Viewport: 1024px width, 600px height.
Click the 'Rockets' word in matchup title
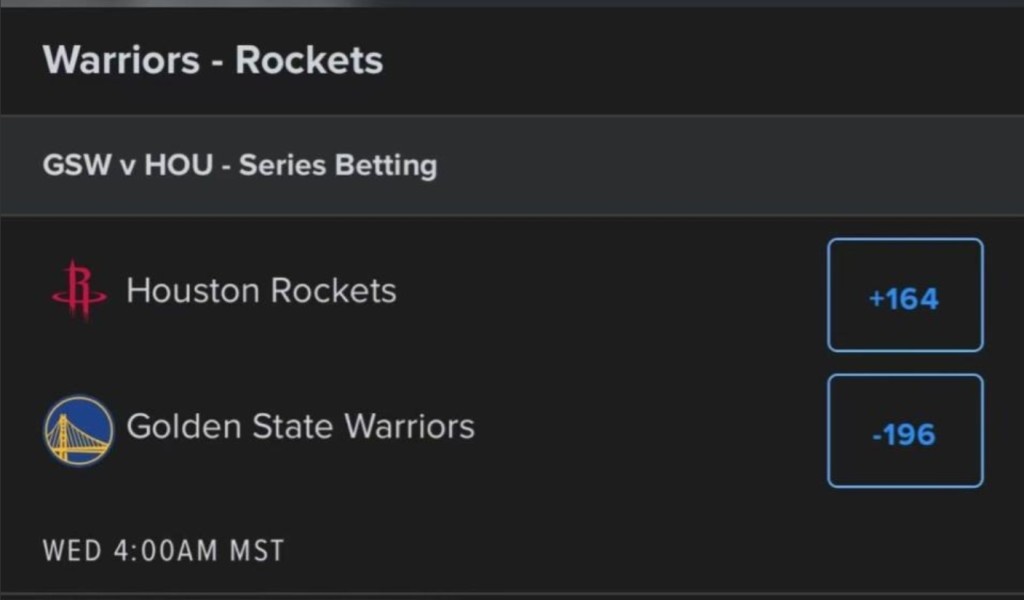(x=309, y=60)
